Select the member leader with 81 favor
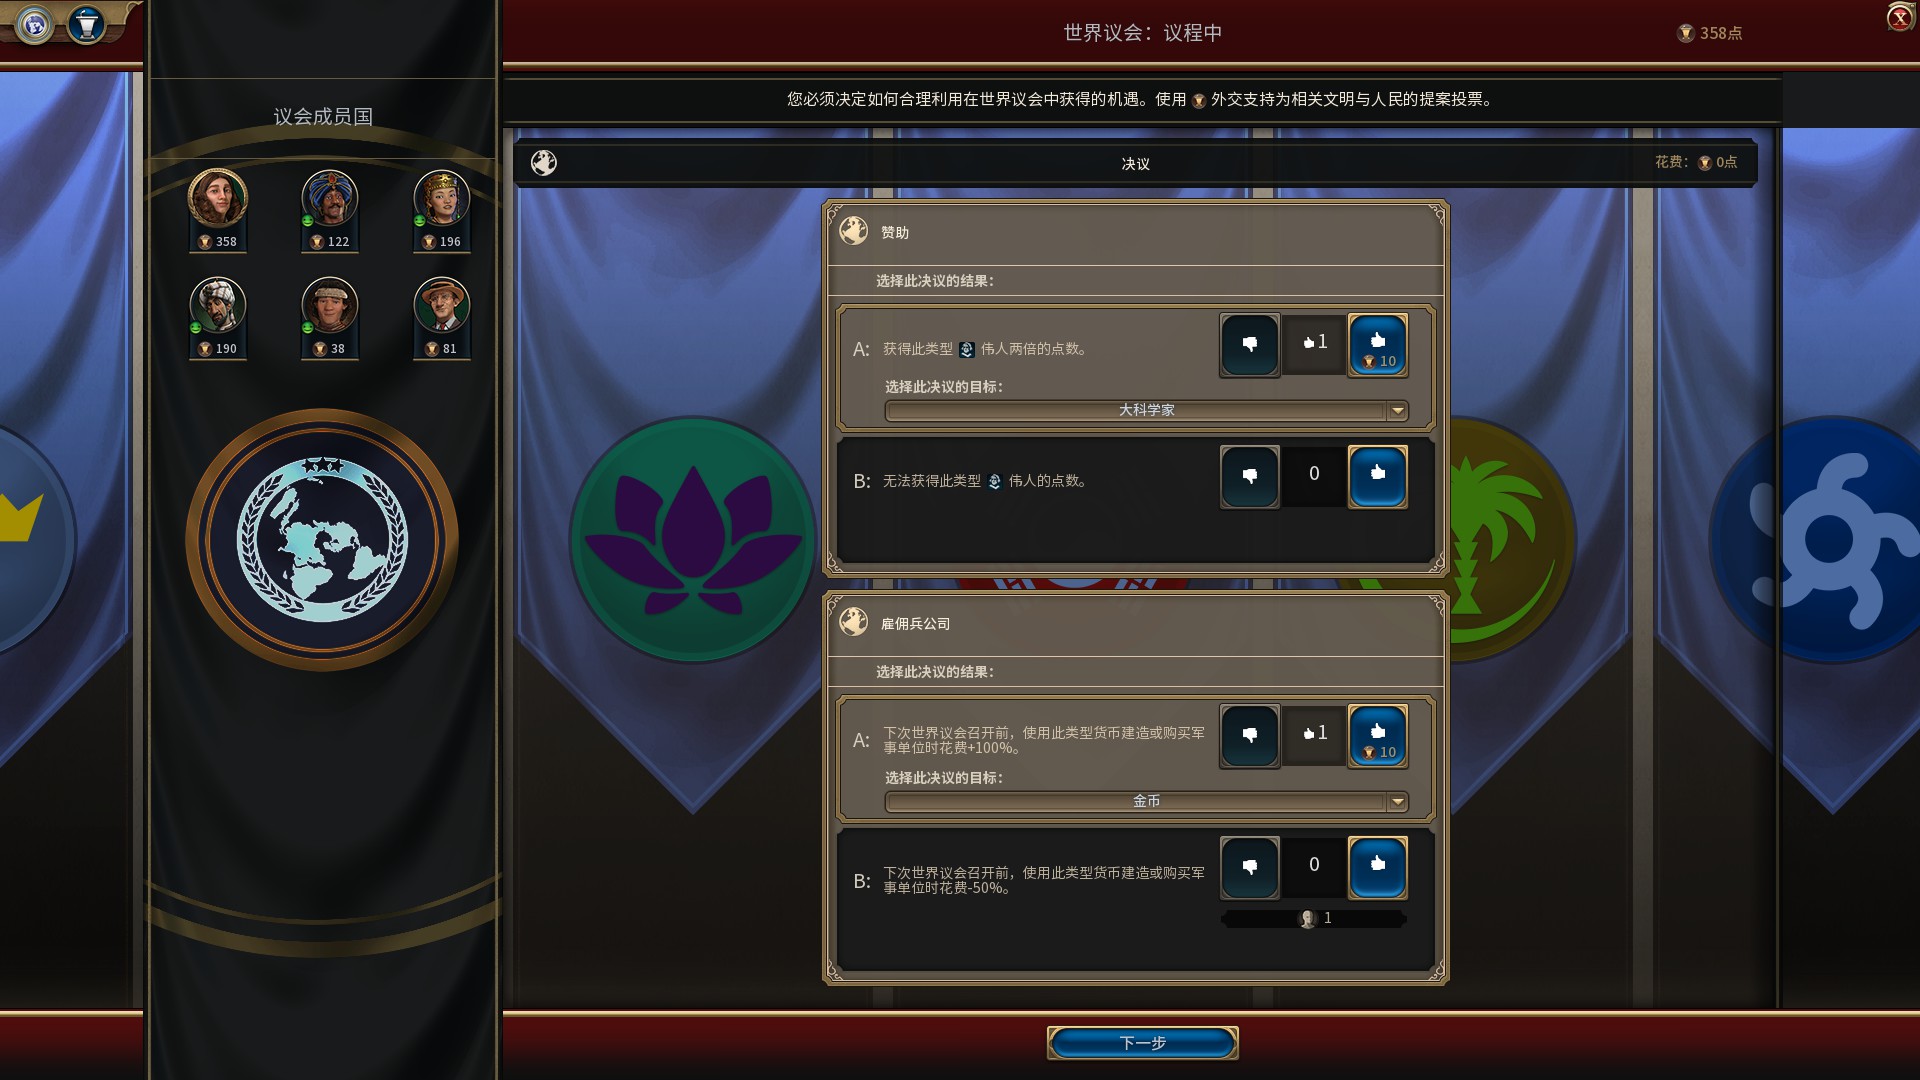The width and height of the screenshot is (1920, 1080). 442,317
